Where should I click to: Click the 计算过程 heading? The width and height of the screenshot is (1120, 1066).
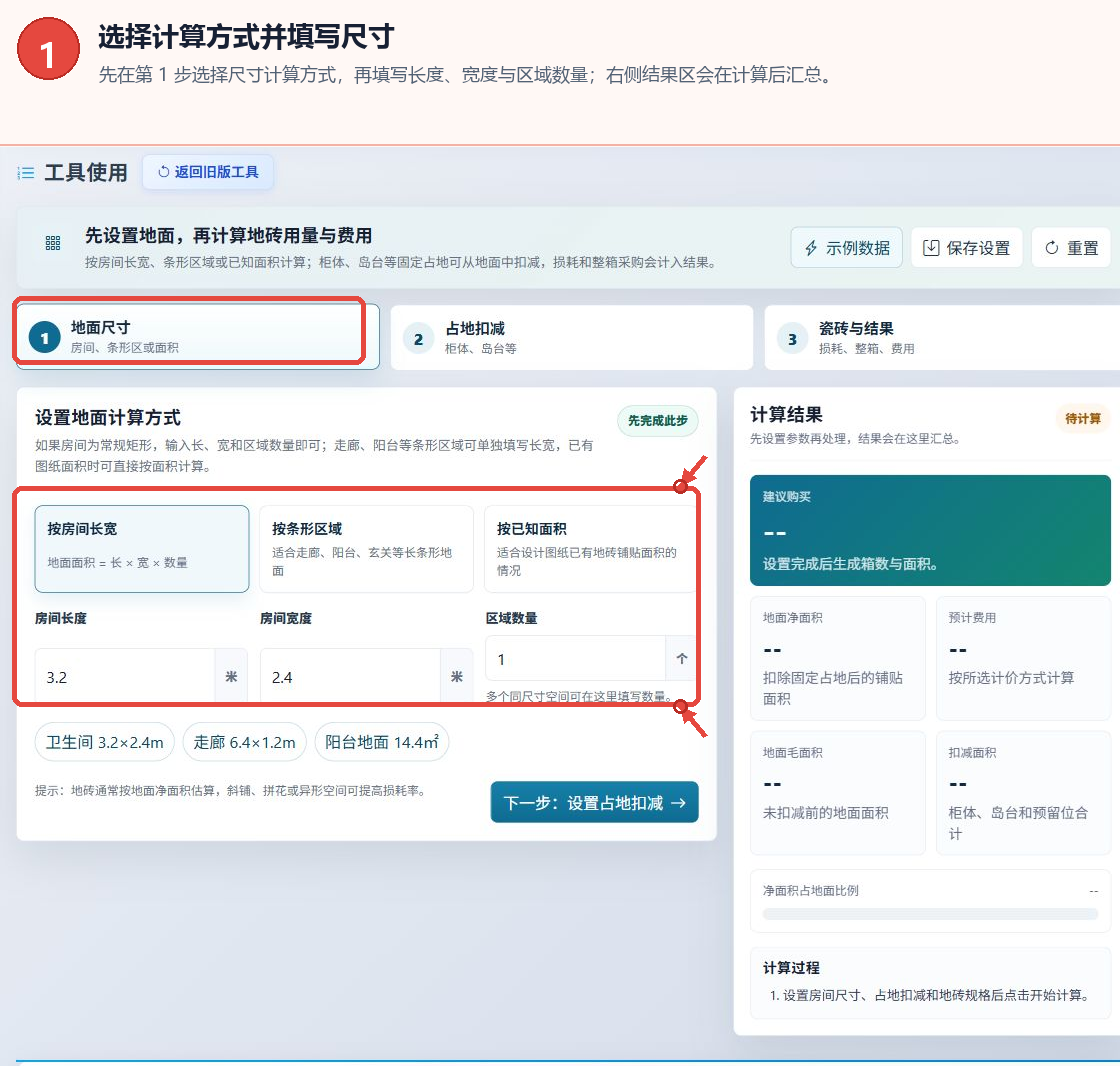point(791,967)
